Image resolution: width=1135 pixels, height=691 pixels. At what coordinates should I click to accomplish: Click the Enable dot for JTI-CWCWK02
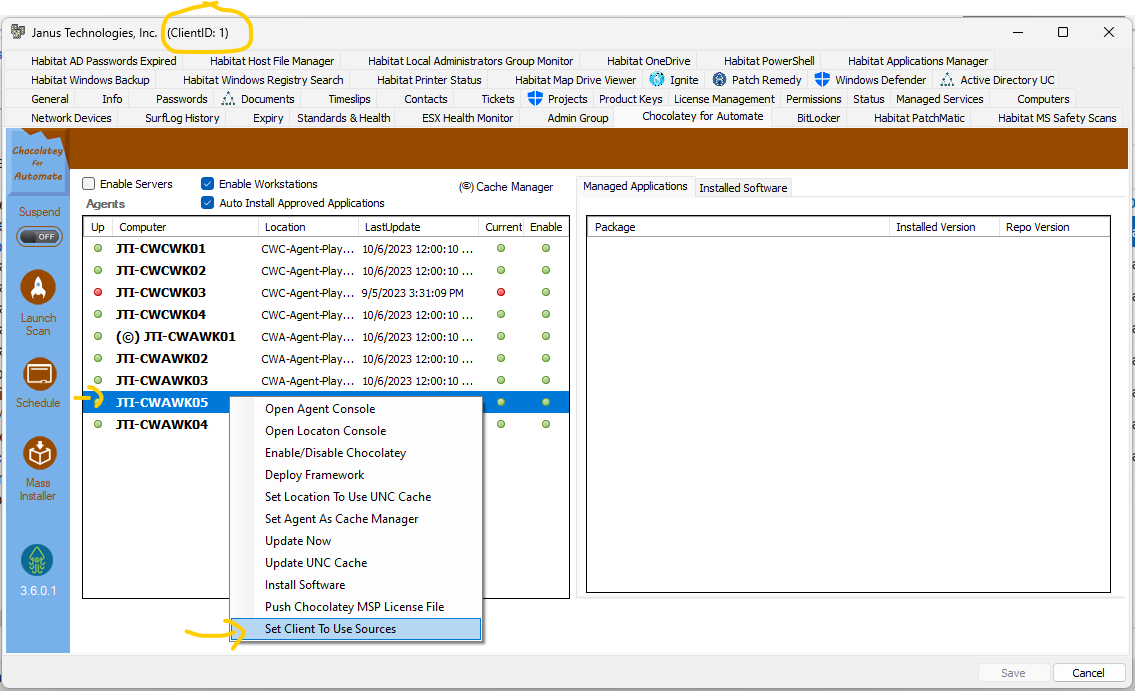[546, 271]
